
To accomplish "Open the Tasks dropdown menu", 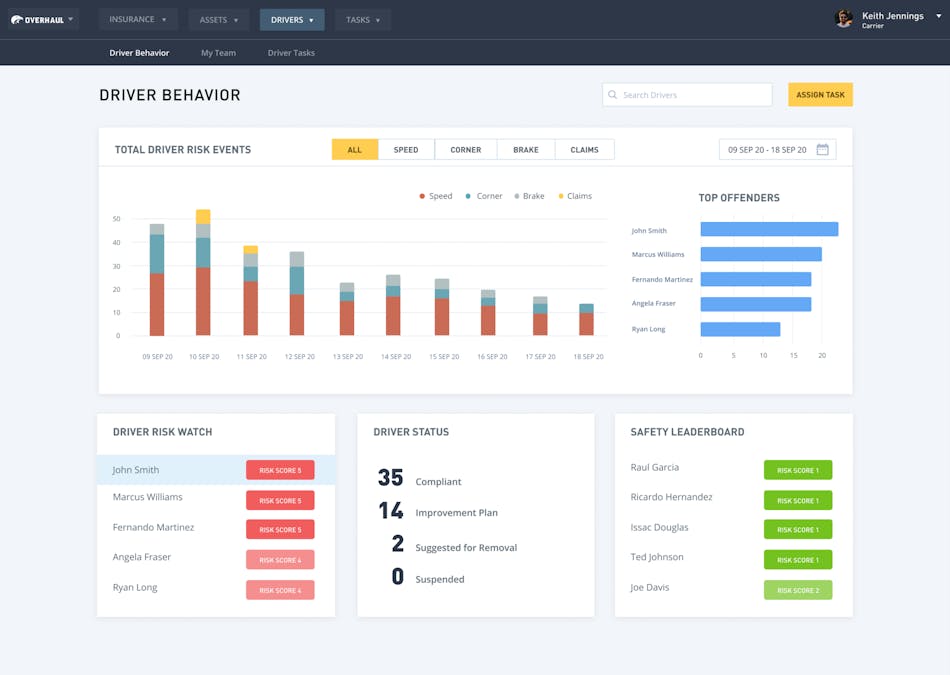I will click(x=362, y=19).
